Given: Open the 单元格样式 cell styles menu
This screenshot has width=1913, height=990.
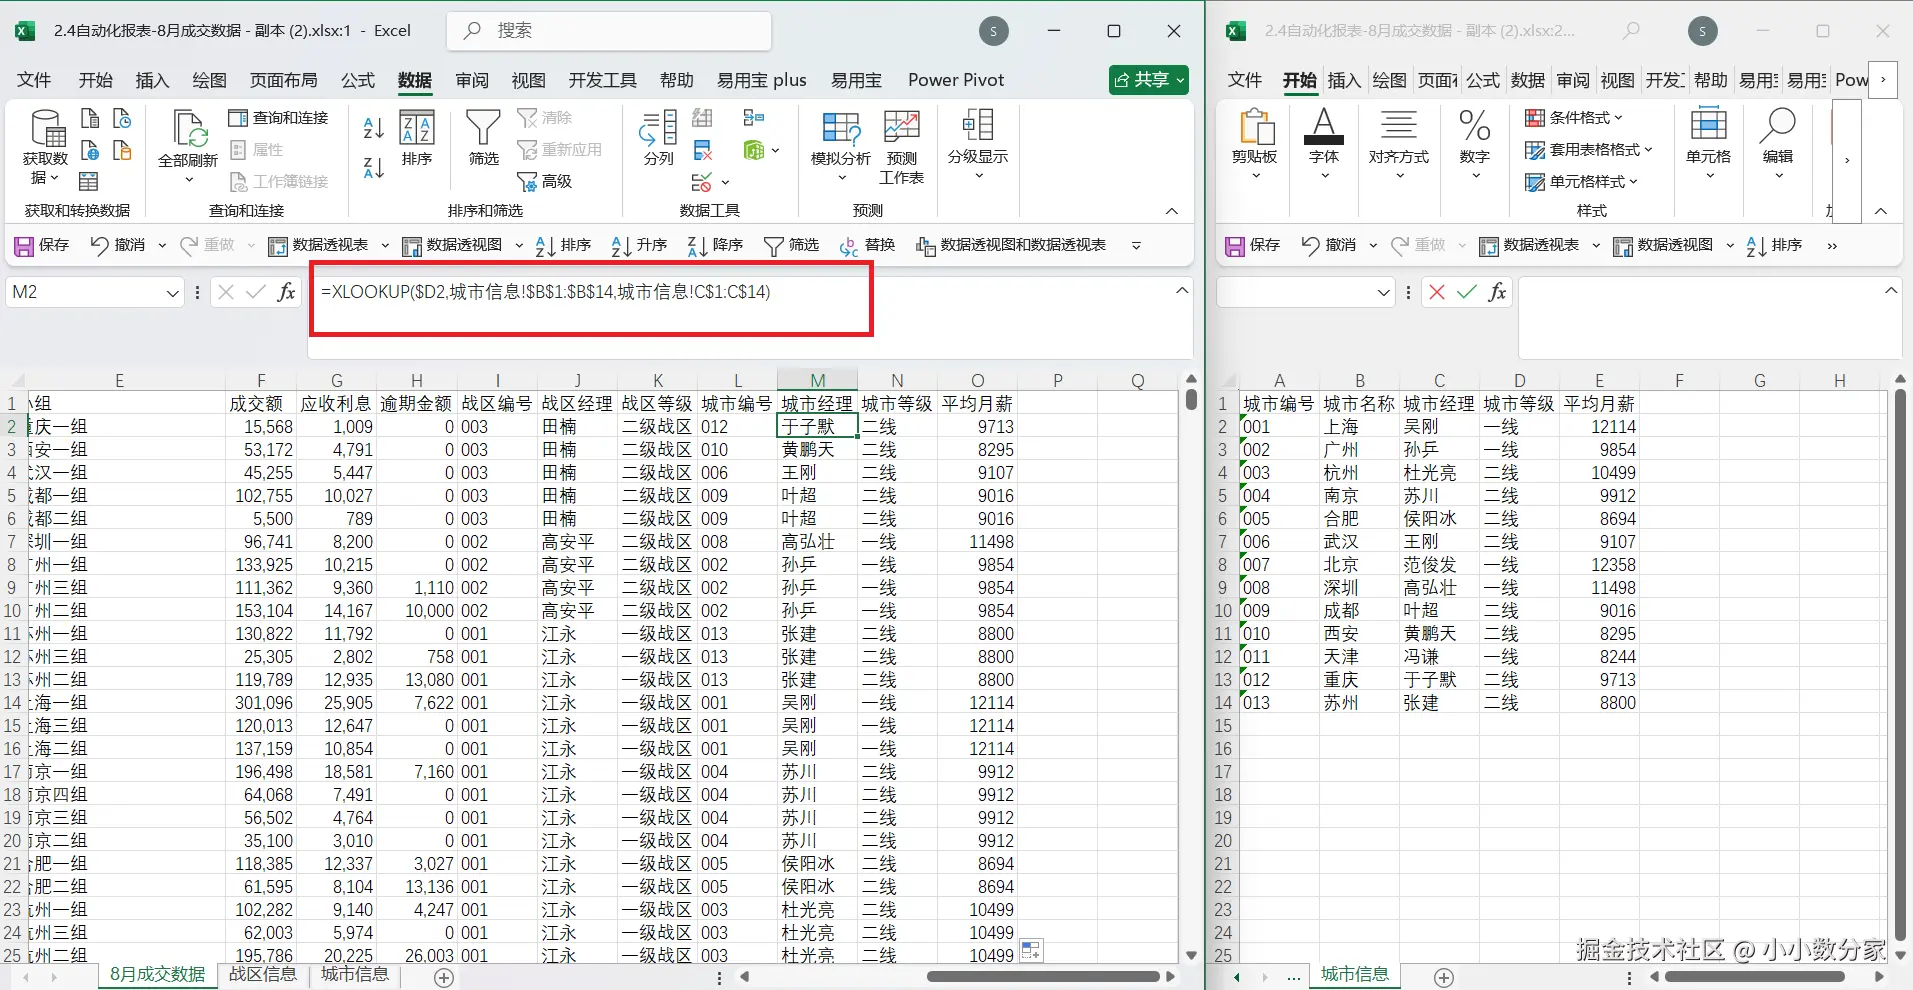Looking at the screenshot, I should (x=1581, y=182).
